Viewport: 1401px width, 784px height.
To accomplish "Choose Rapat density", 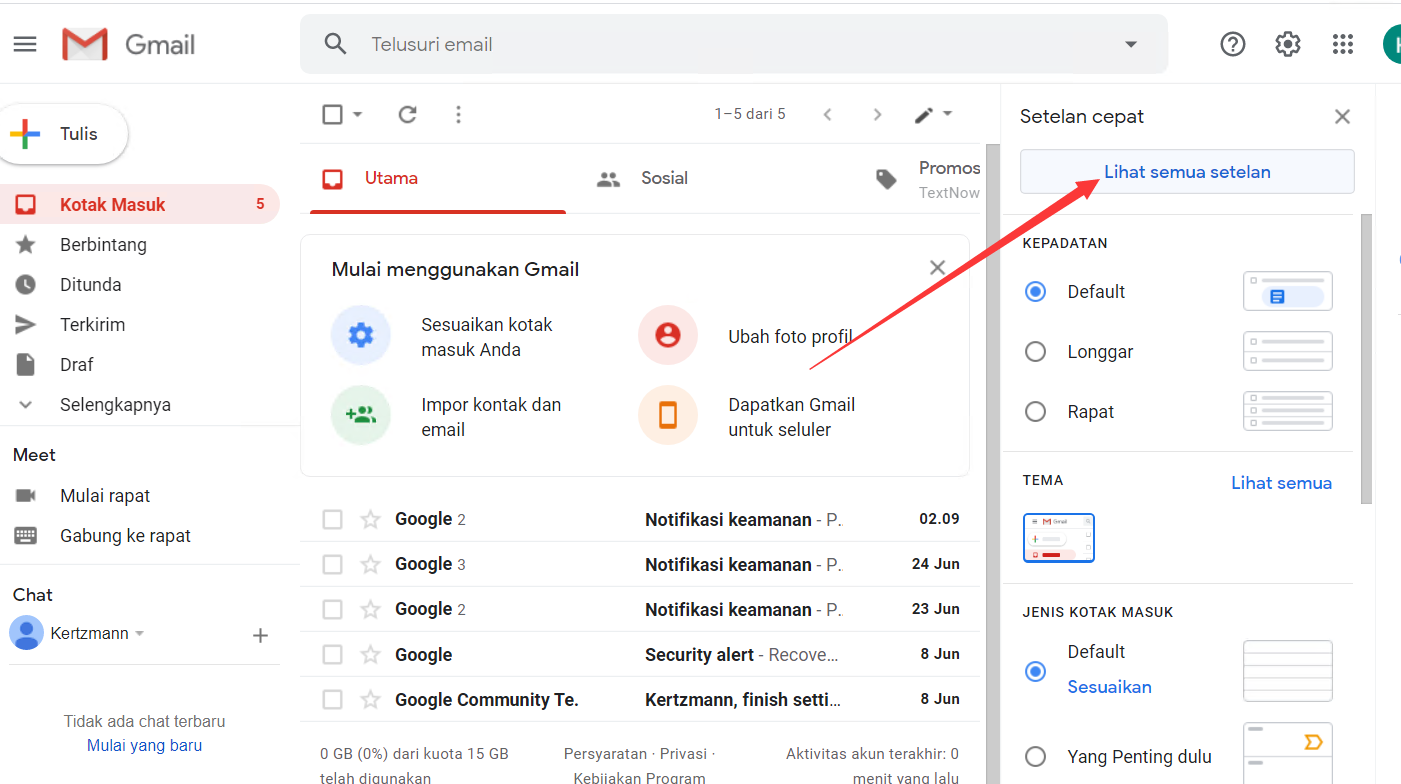I will (1036, 412).
